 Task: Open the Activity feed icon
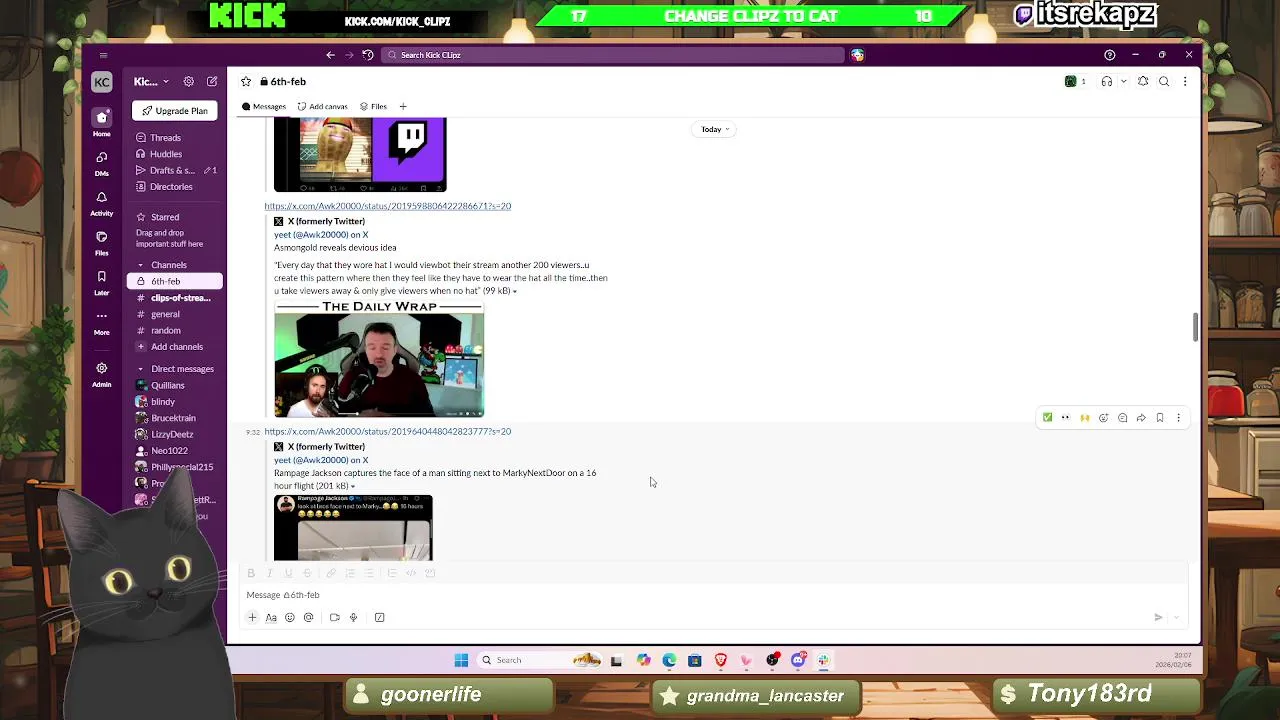pyautogui.click(x=101, y=202)
